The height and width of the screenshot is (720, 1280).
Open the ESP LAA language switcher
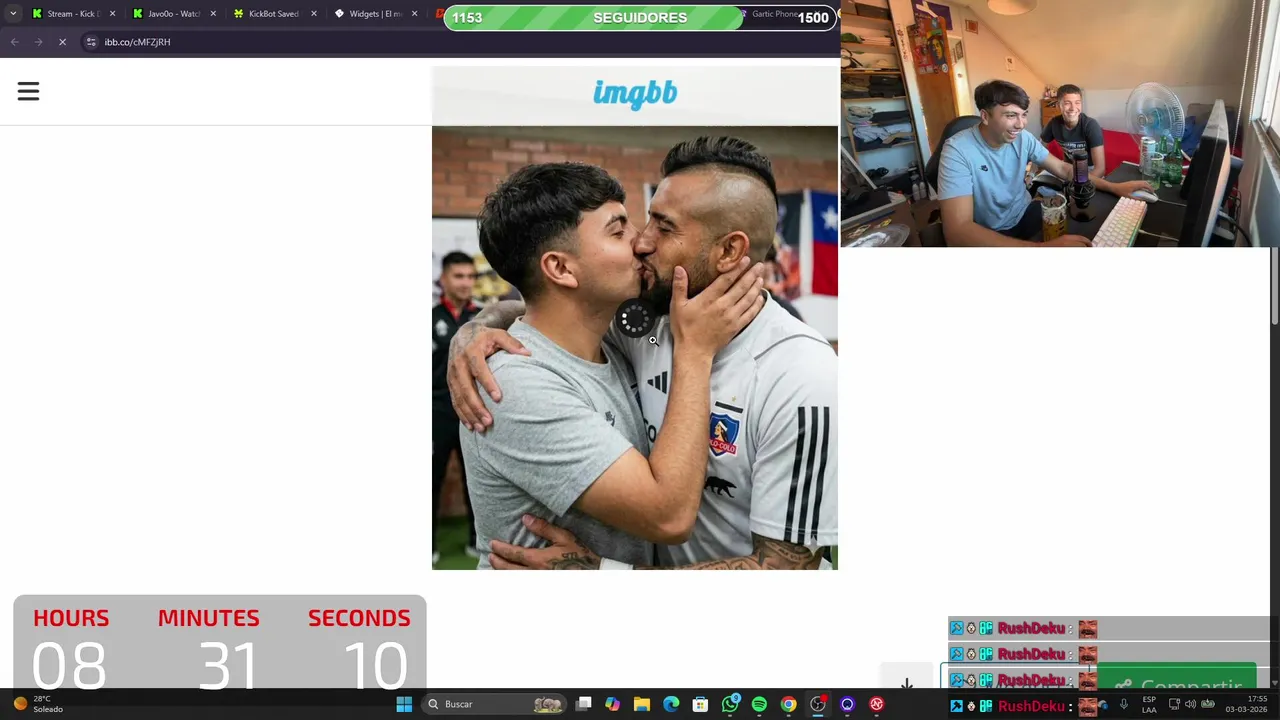pyautogui.click(x=1149, y=704)
